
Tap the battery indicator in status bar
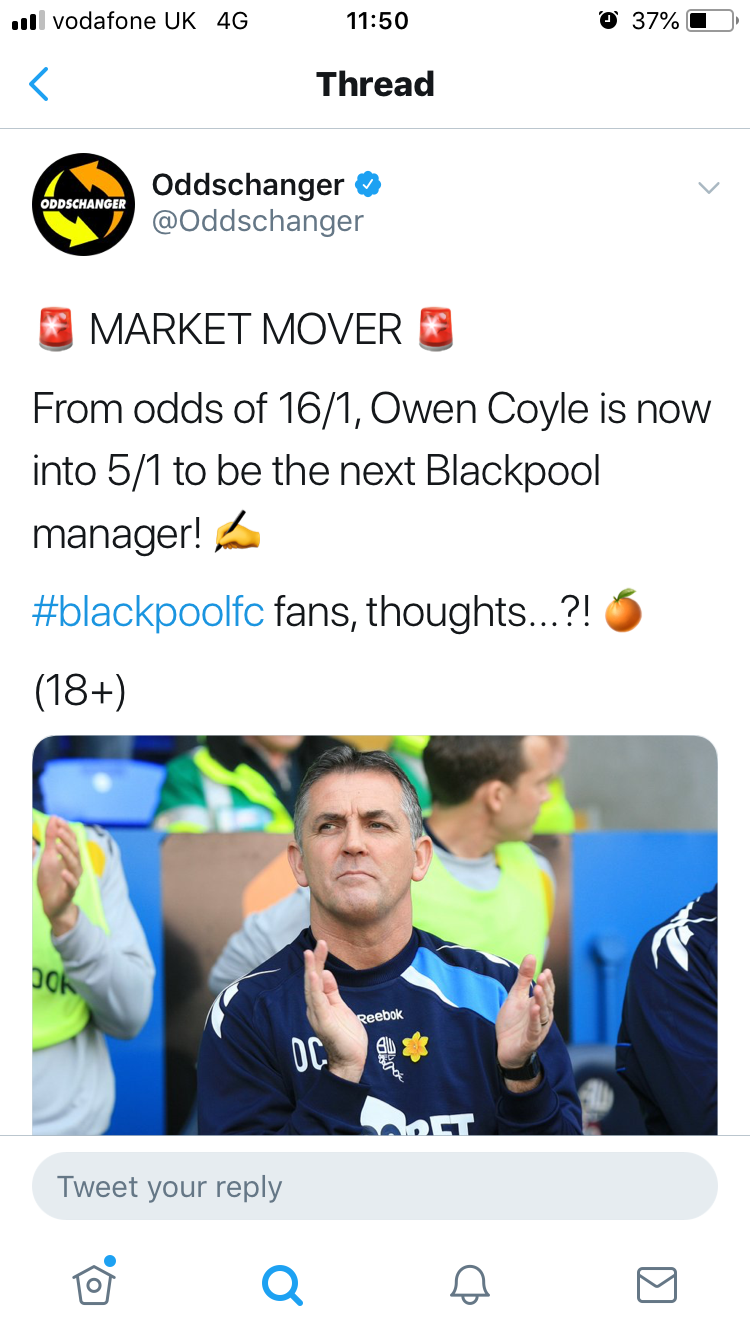[x=711, y=20]
